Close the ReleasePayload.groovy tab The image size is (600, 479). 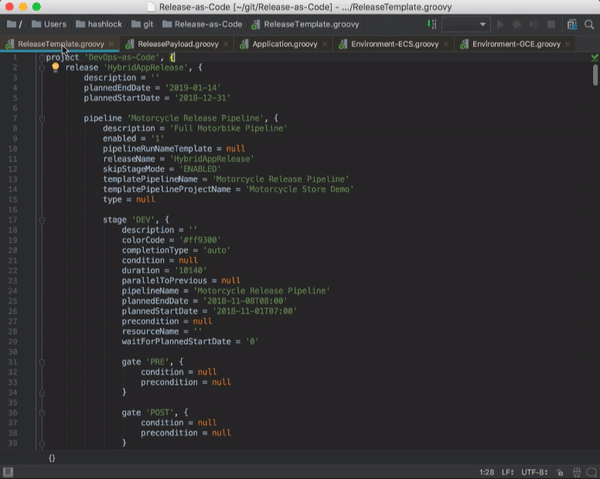tap(226, 44)
